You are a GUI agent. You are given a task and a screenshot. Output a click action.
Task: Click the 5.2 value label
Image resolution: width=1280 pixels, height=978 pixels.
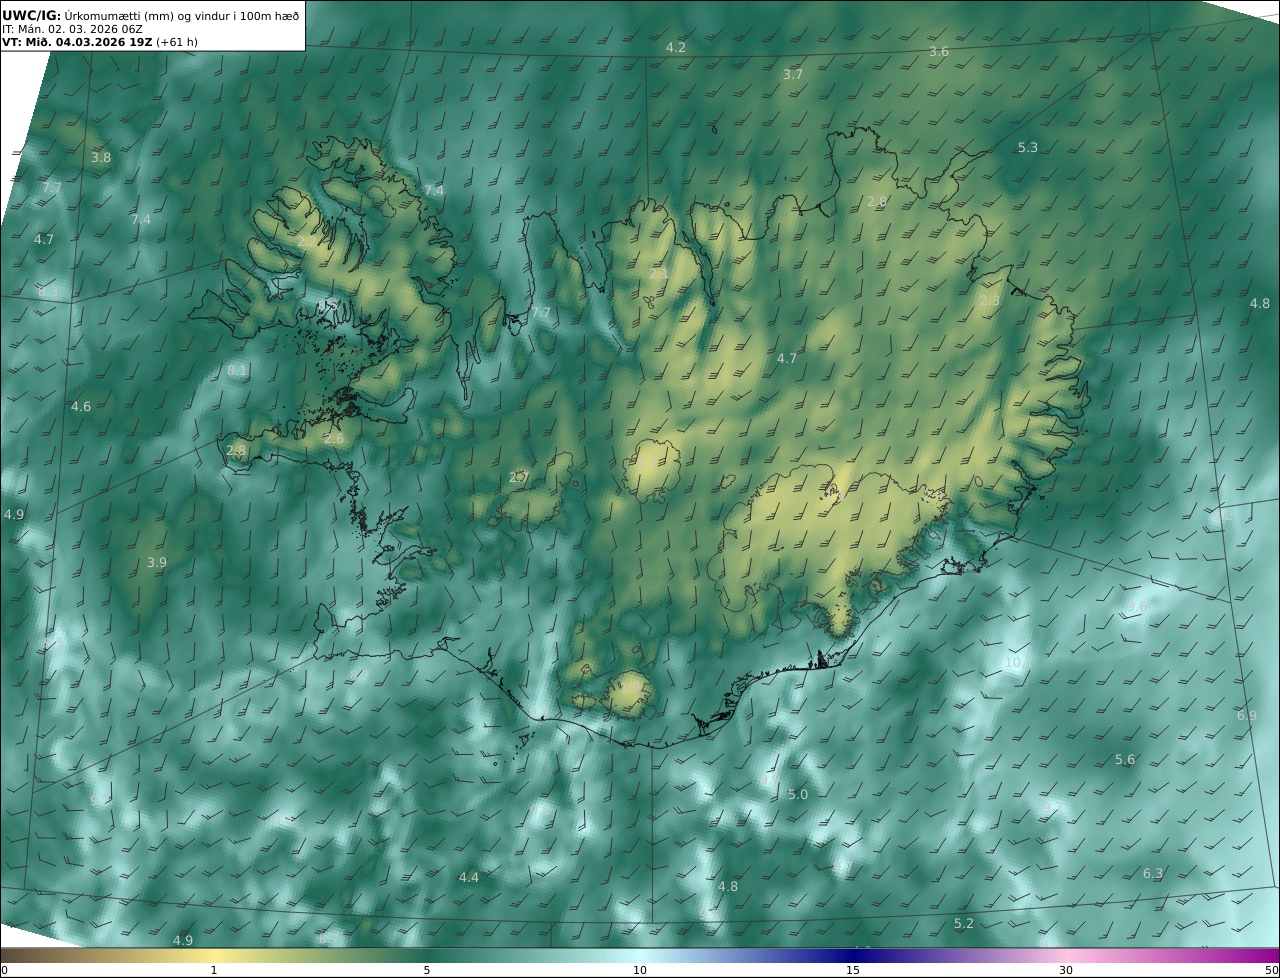(x=964, y=924)
